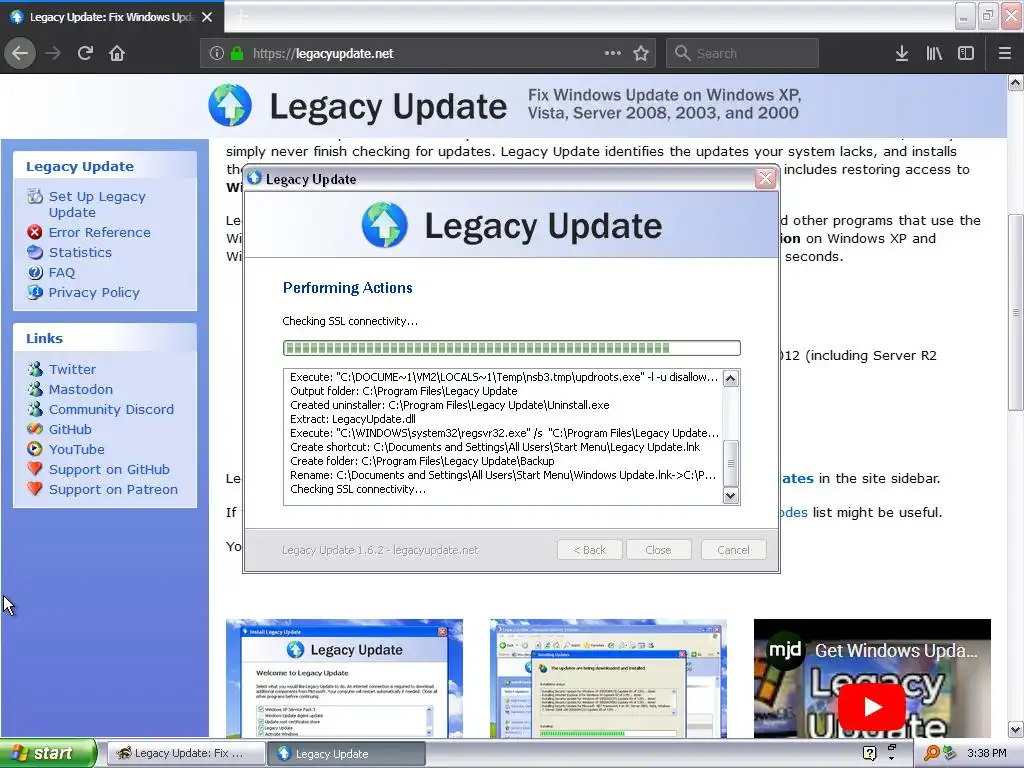The height and width of the screenshot is (768, 1024).
Task: Open the FAQ link
Action: coord(62,272)
